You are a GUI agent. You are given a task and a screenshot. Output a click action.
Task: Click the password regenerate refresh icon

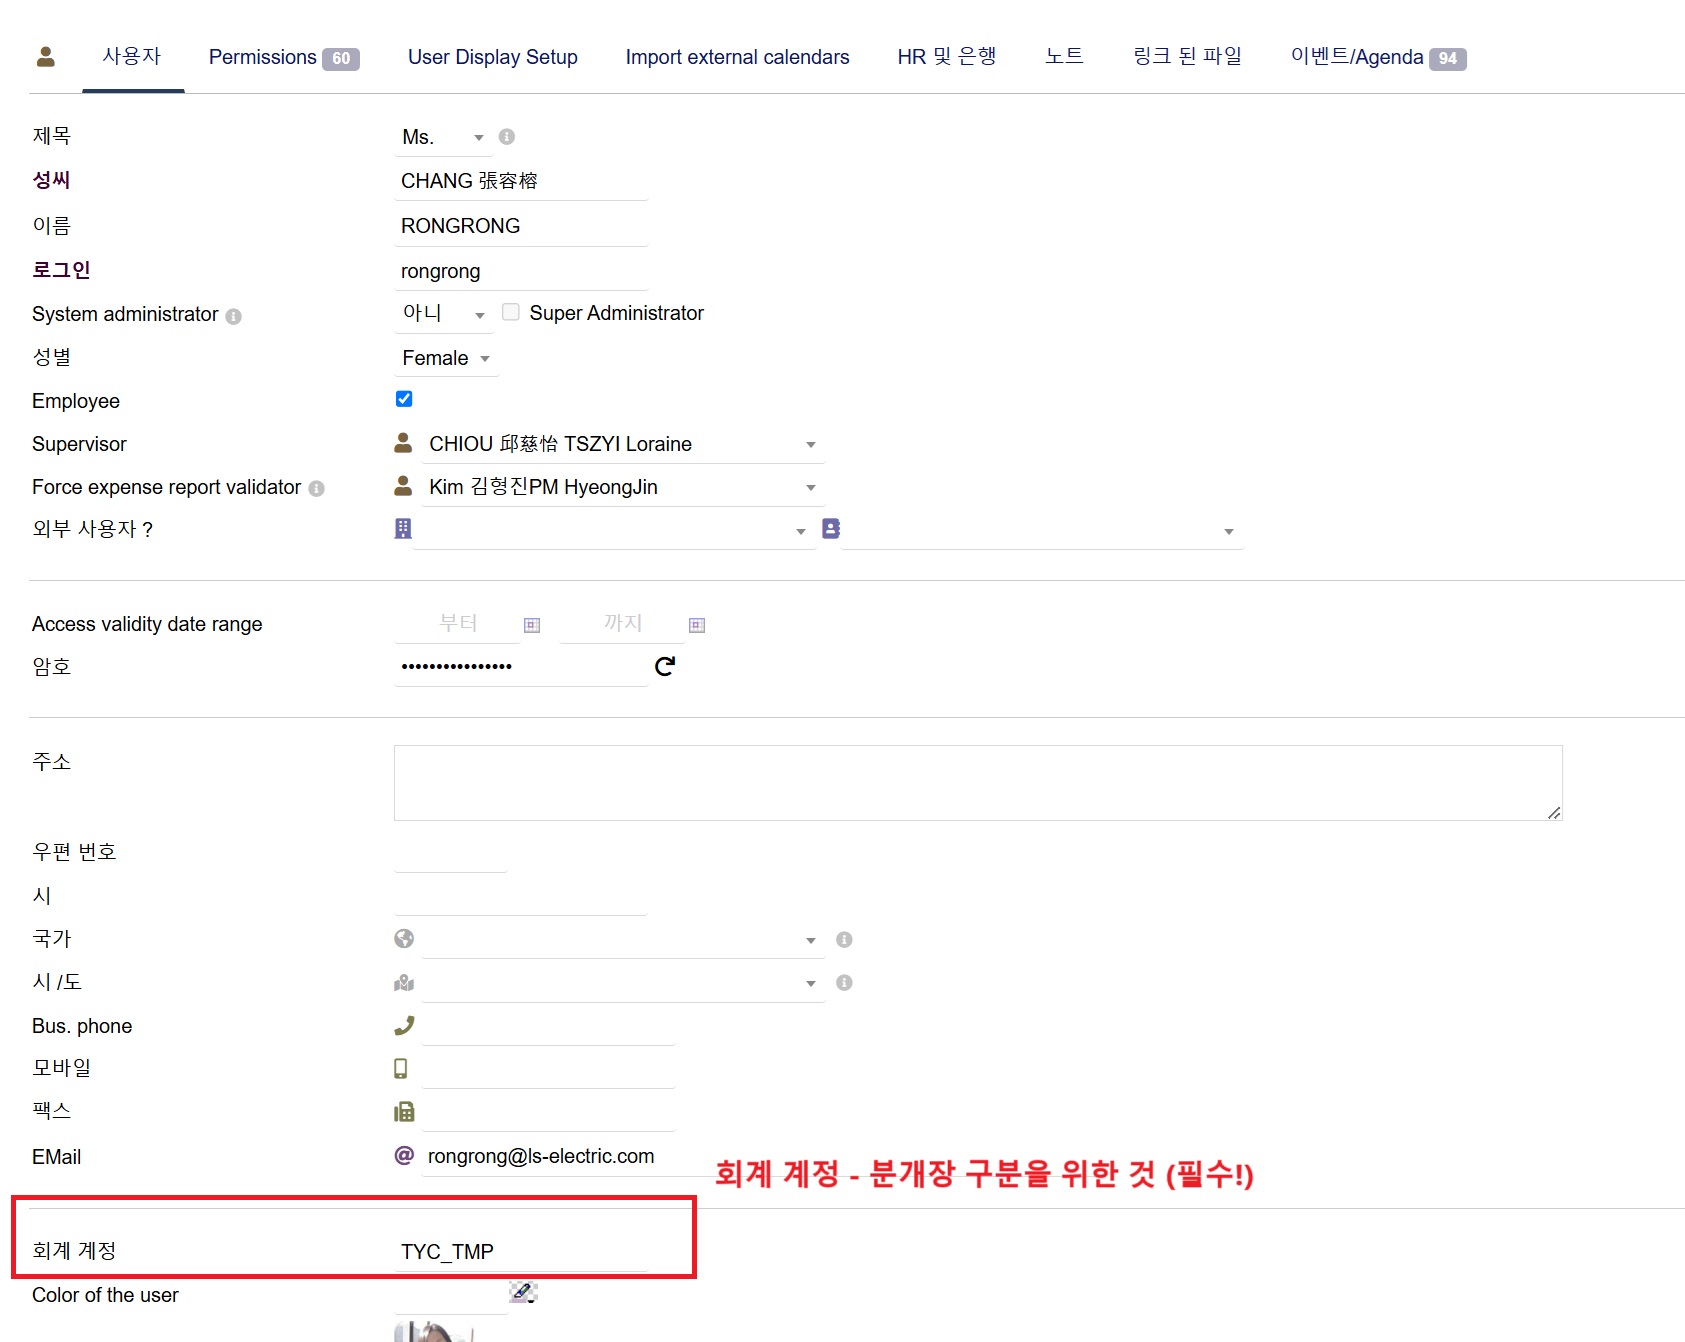point(664,666)
